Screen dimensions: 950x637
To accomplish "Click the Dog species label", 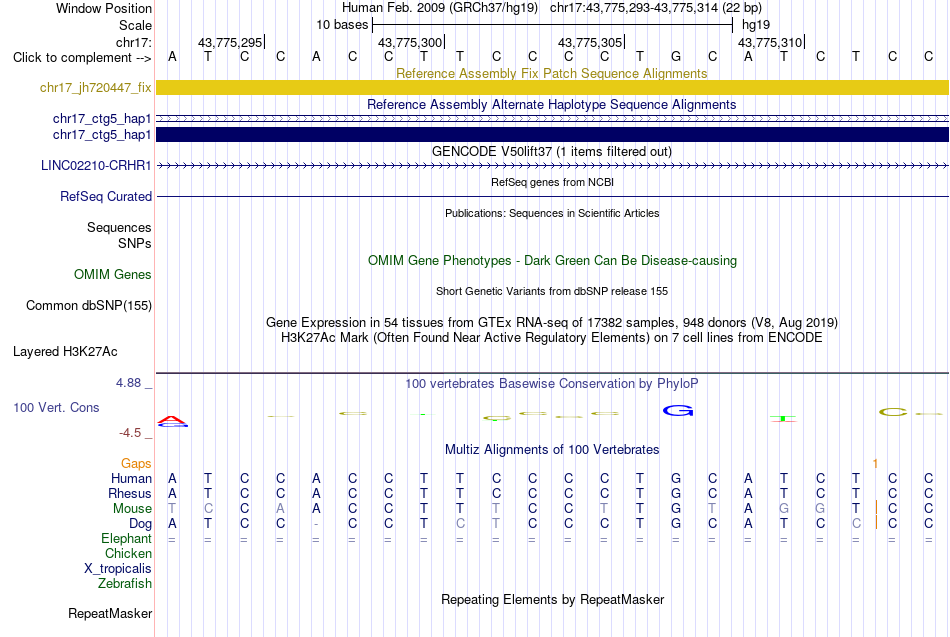I will pyautogui.click(x=141, y=524).
